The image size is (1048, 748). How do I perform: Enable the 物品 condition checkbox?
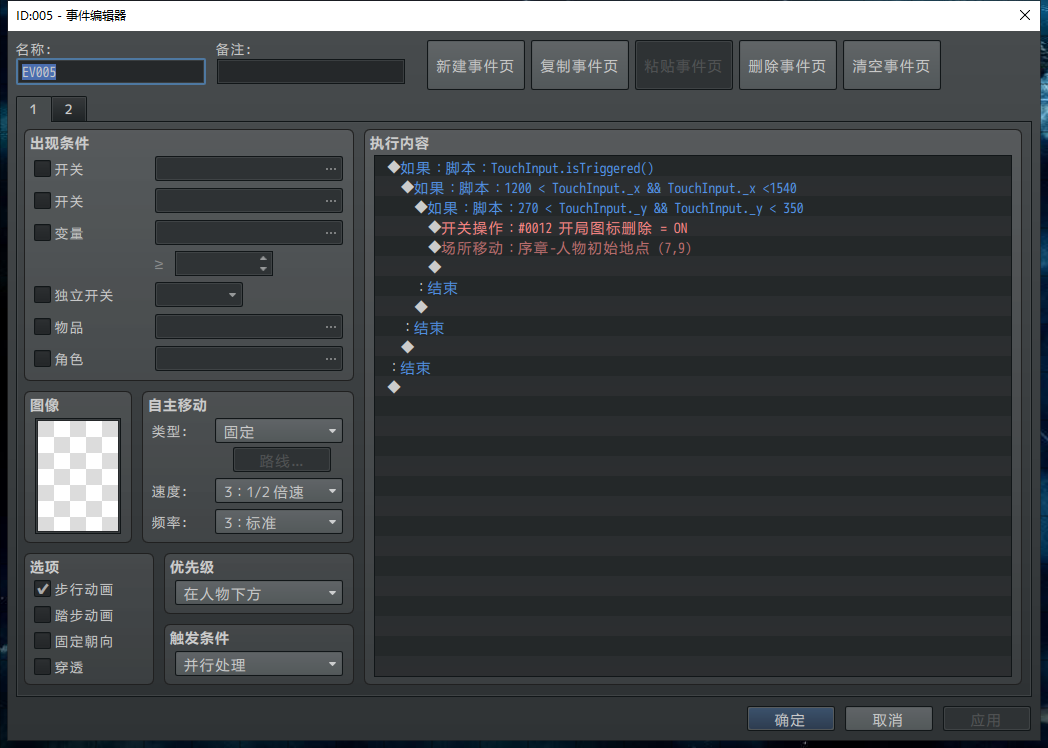pos(42,327)
